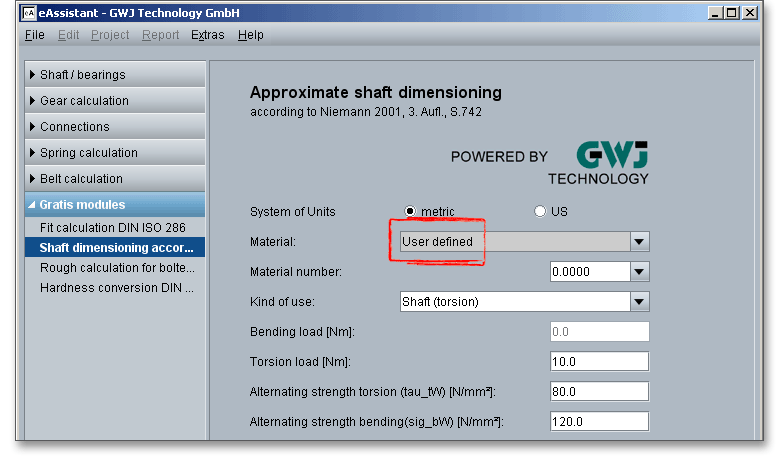Expand the Spring calculation section
The width and height of the screenshot is (779, 456).
[x=114, y=153]
